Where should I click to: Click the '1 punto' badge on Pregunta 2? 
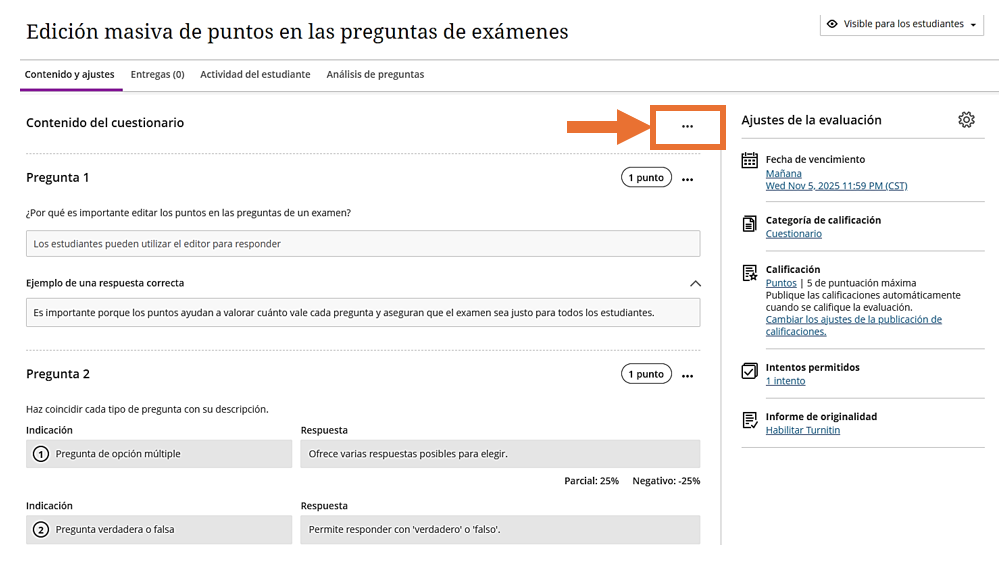(646, 374)
